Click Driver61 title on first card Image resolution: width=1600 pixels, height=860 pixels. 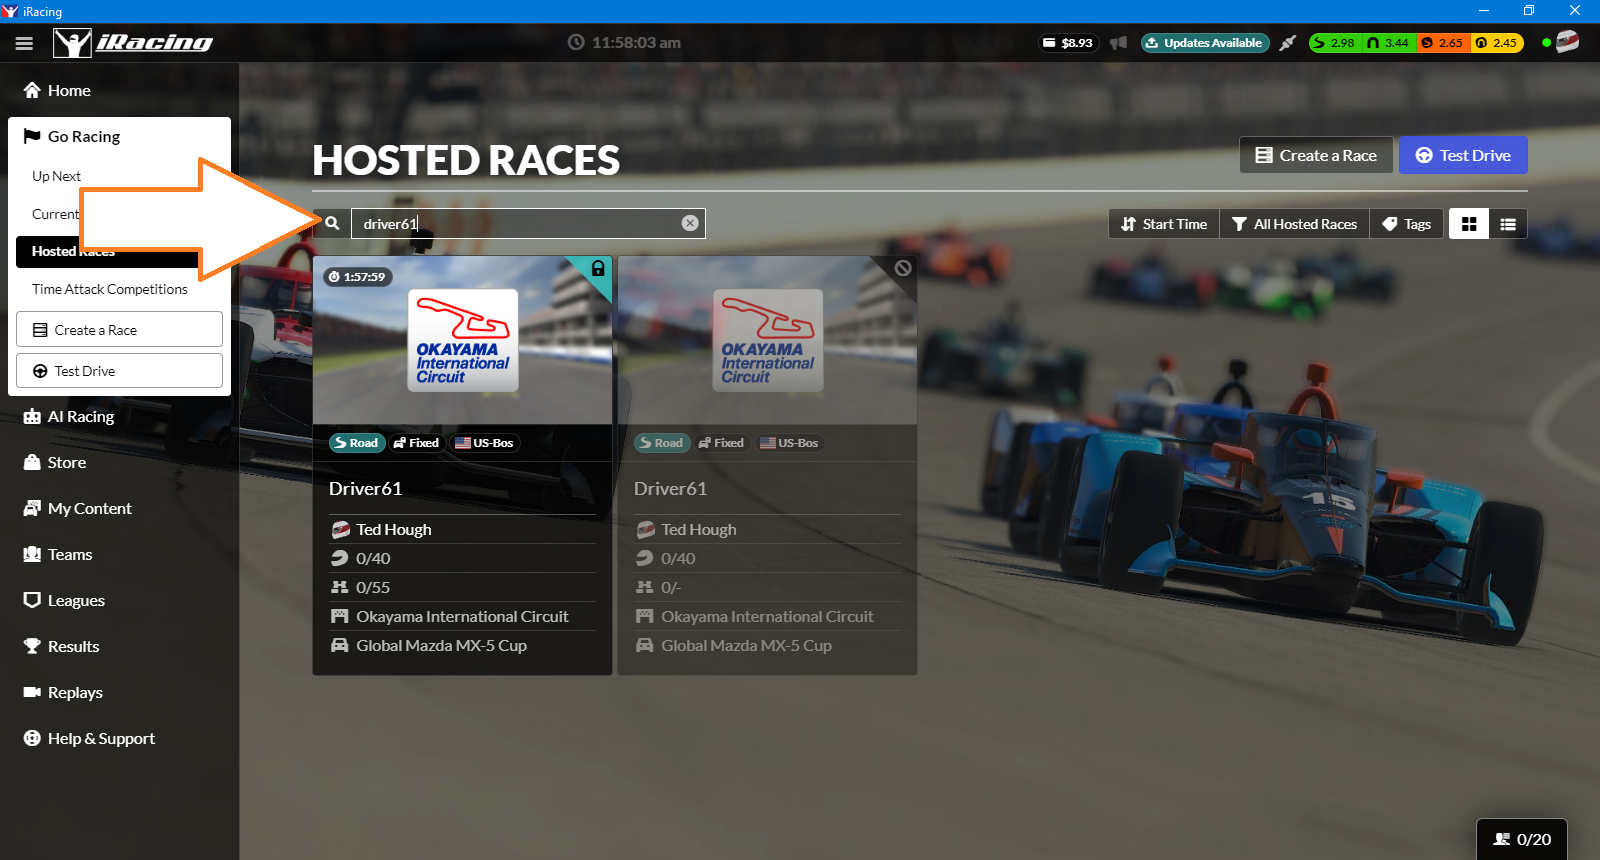click(x=366, y=488)
